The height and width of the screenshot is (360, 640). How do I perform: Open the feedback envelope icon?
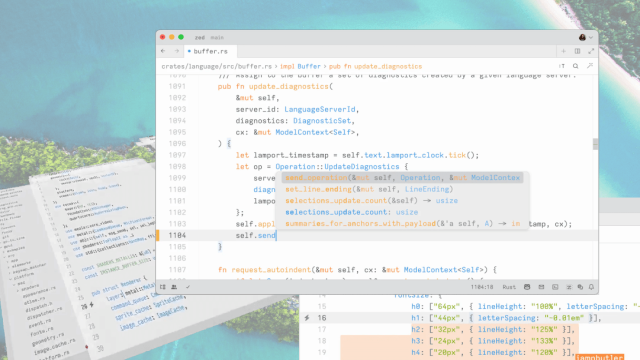click(541, 287)
